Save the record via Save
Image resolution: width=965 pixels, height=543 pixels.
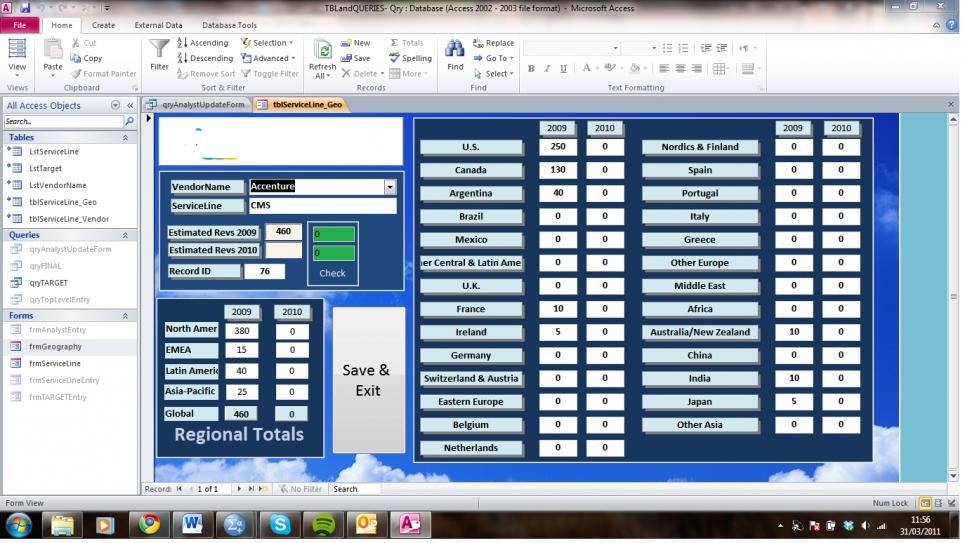[356, 58]
